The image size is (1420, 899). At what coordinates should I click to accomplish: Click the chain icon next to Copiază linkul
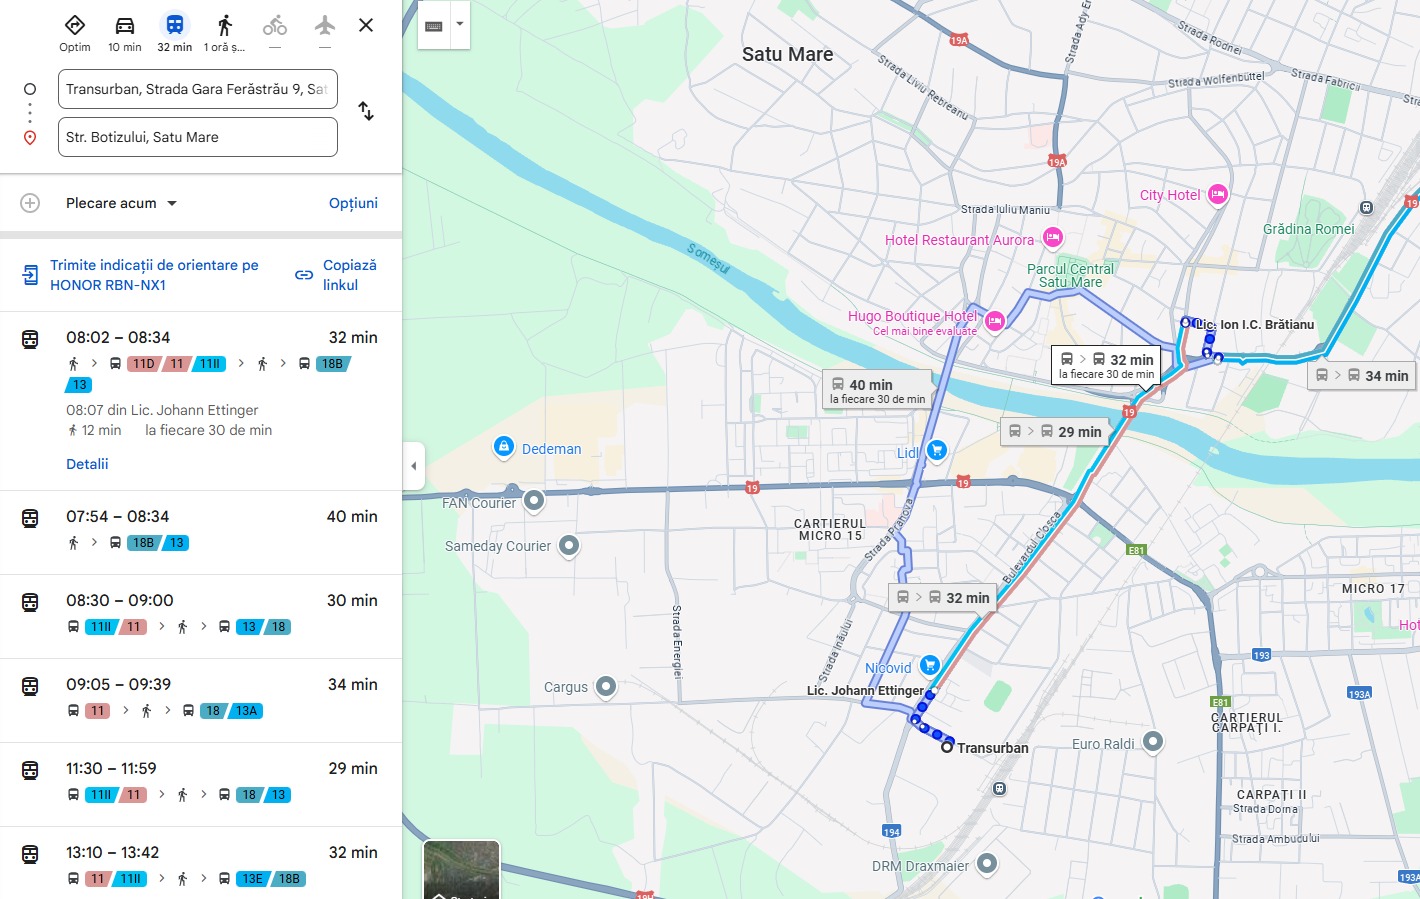tap(303, 274)
